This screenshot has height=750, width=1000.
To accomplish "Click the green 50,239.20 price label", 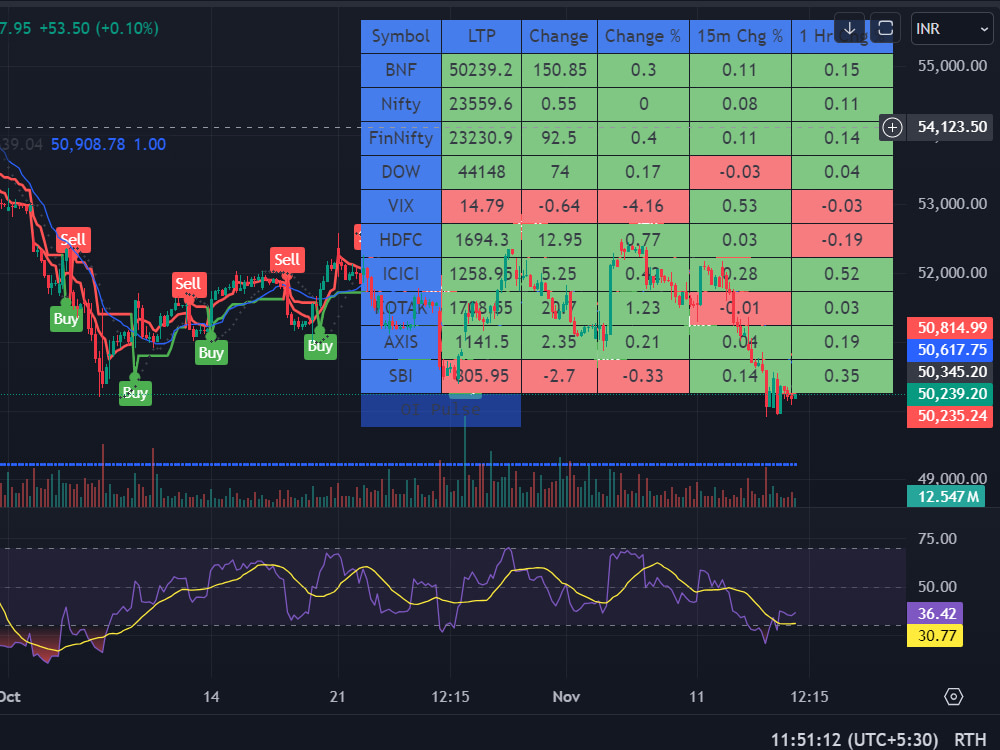I will [x=950, y=393].
